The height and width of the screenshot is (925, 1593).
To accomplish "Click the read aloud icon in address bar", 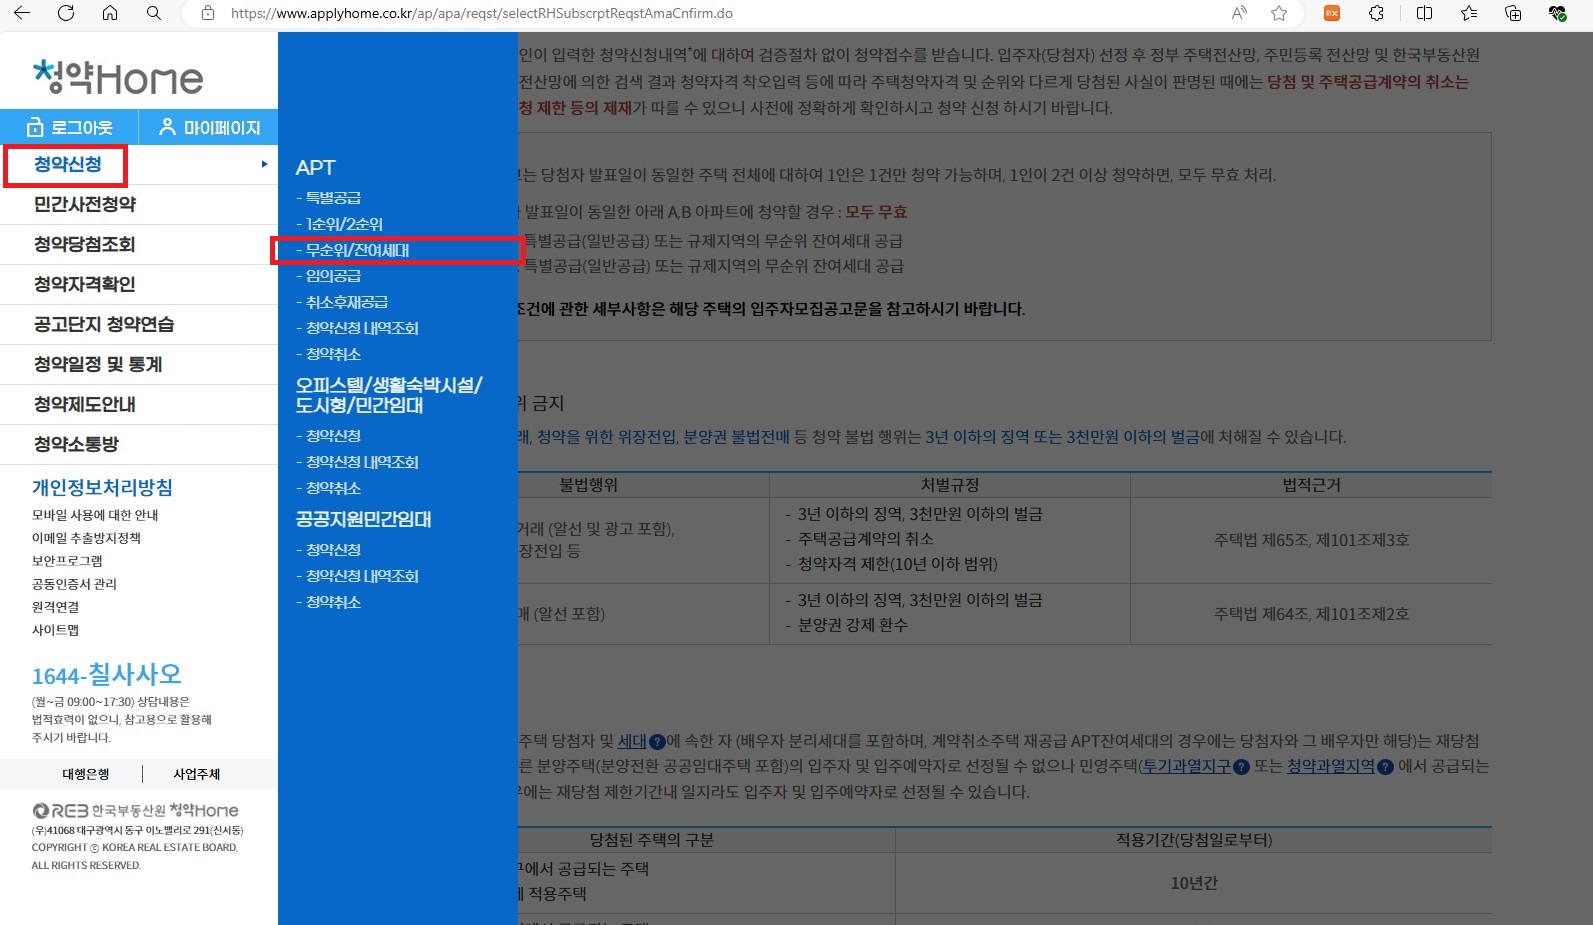I will point(1240,13).
